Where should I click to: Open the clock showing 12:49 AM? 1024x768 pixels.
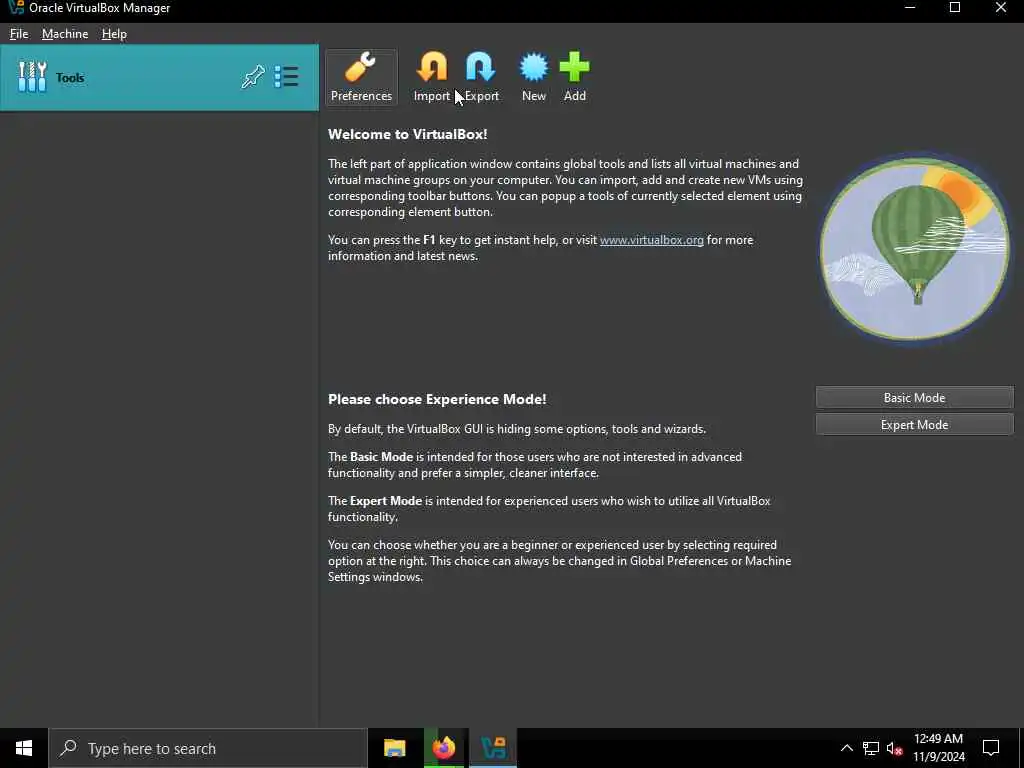click(938, 748)
